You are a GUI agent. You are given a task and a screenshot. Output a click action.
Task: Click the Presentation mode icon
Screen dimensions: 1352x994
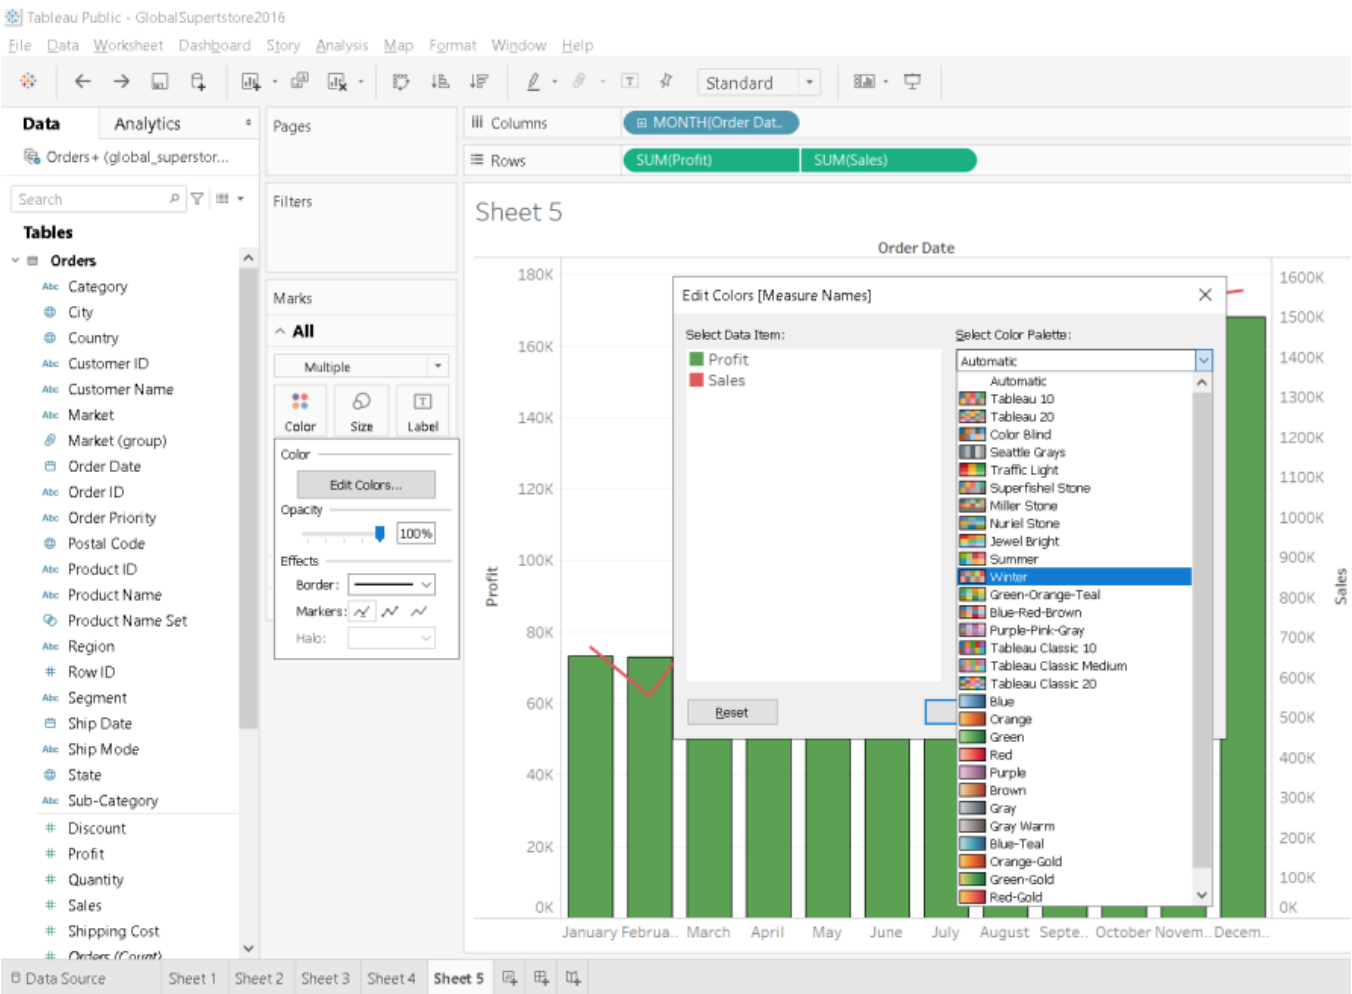(912, 81)
